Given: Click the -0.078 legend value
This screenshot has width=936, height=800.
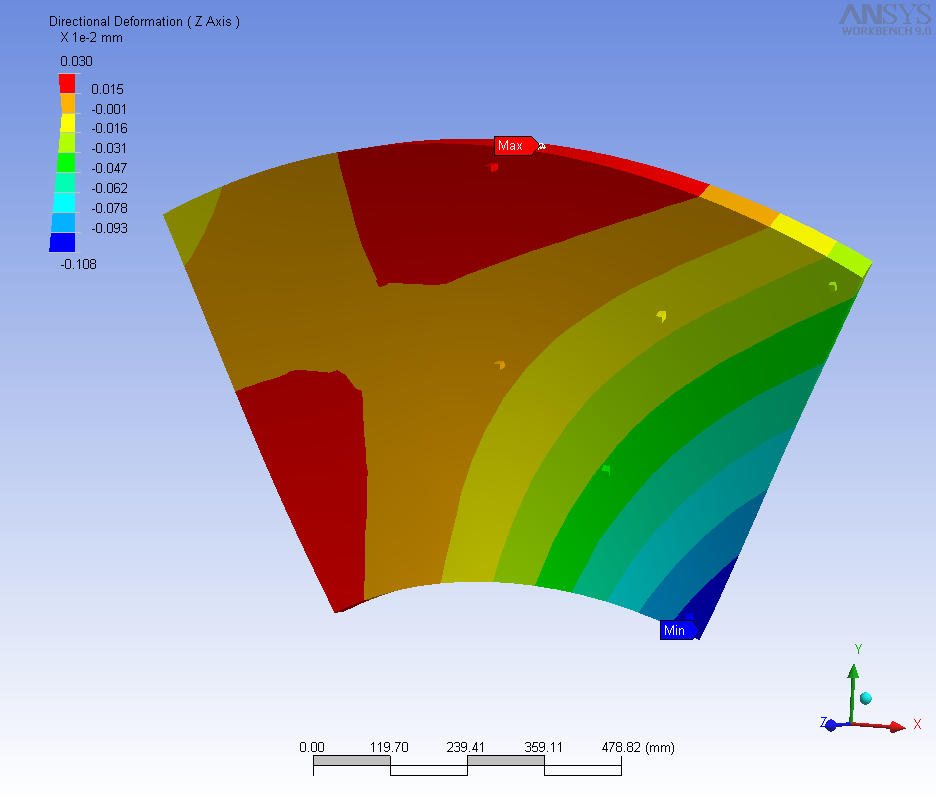Looking at the screenshot, I should [109, 208].
